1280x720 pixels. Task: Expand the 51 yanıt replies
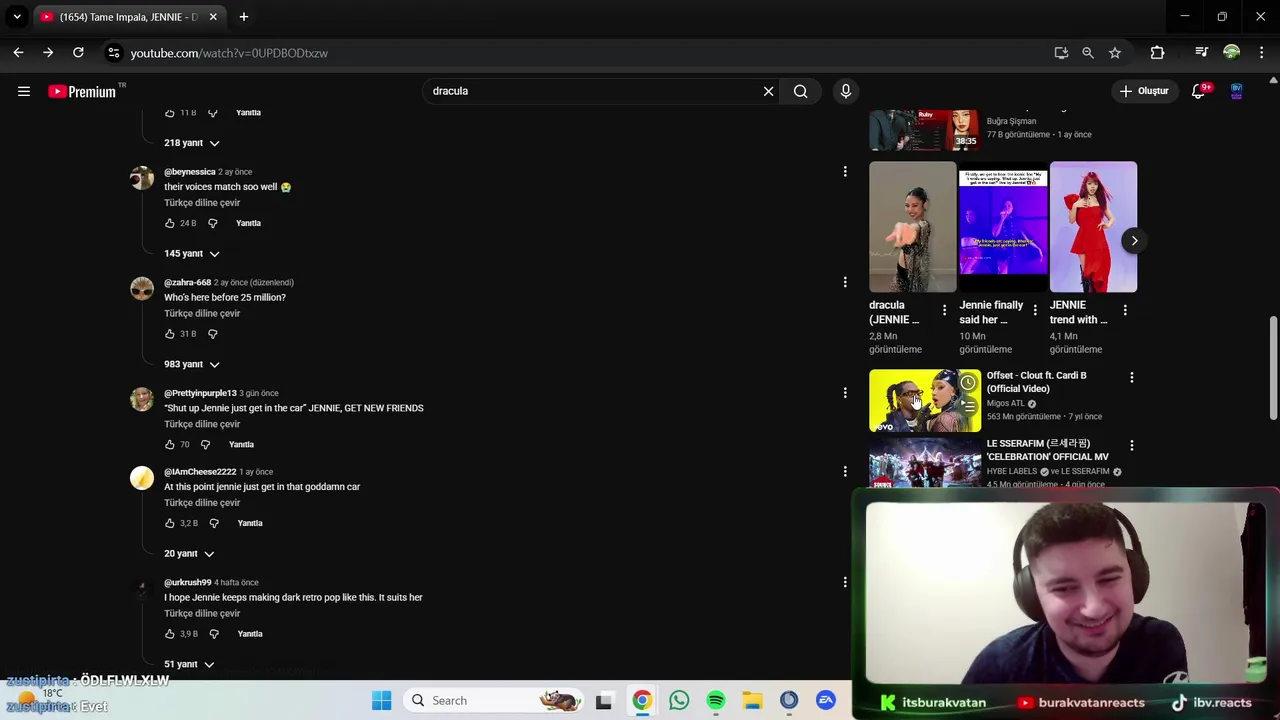[x=188, y=664]
